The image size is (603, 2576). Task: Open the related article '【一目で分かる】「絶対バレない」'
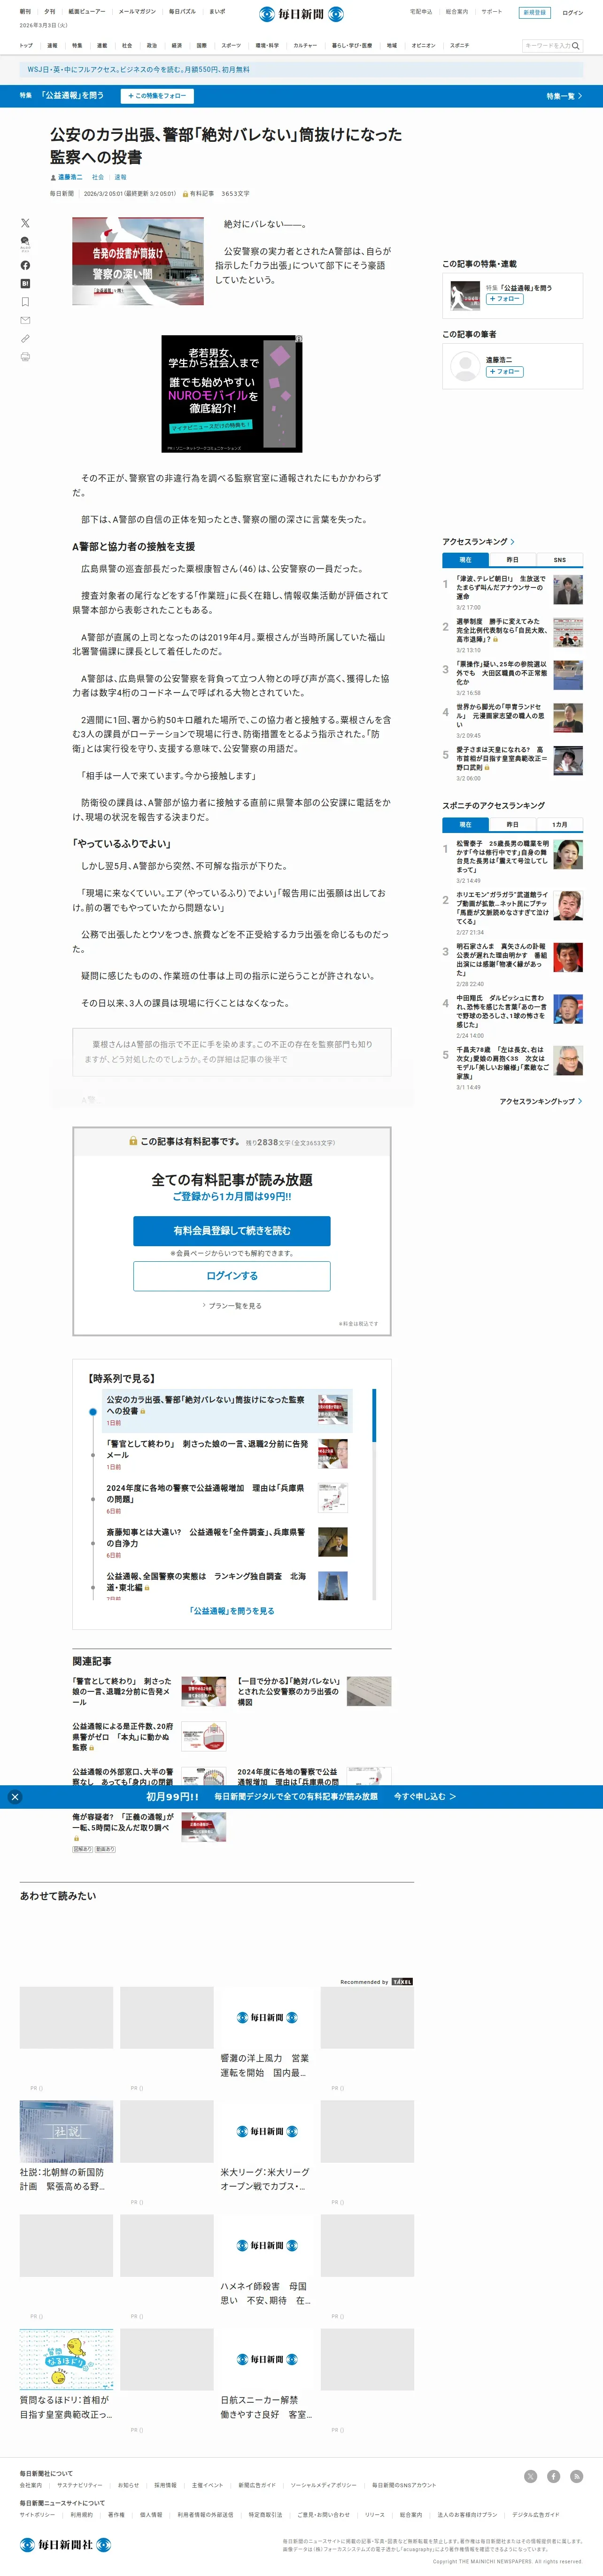289,1692
